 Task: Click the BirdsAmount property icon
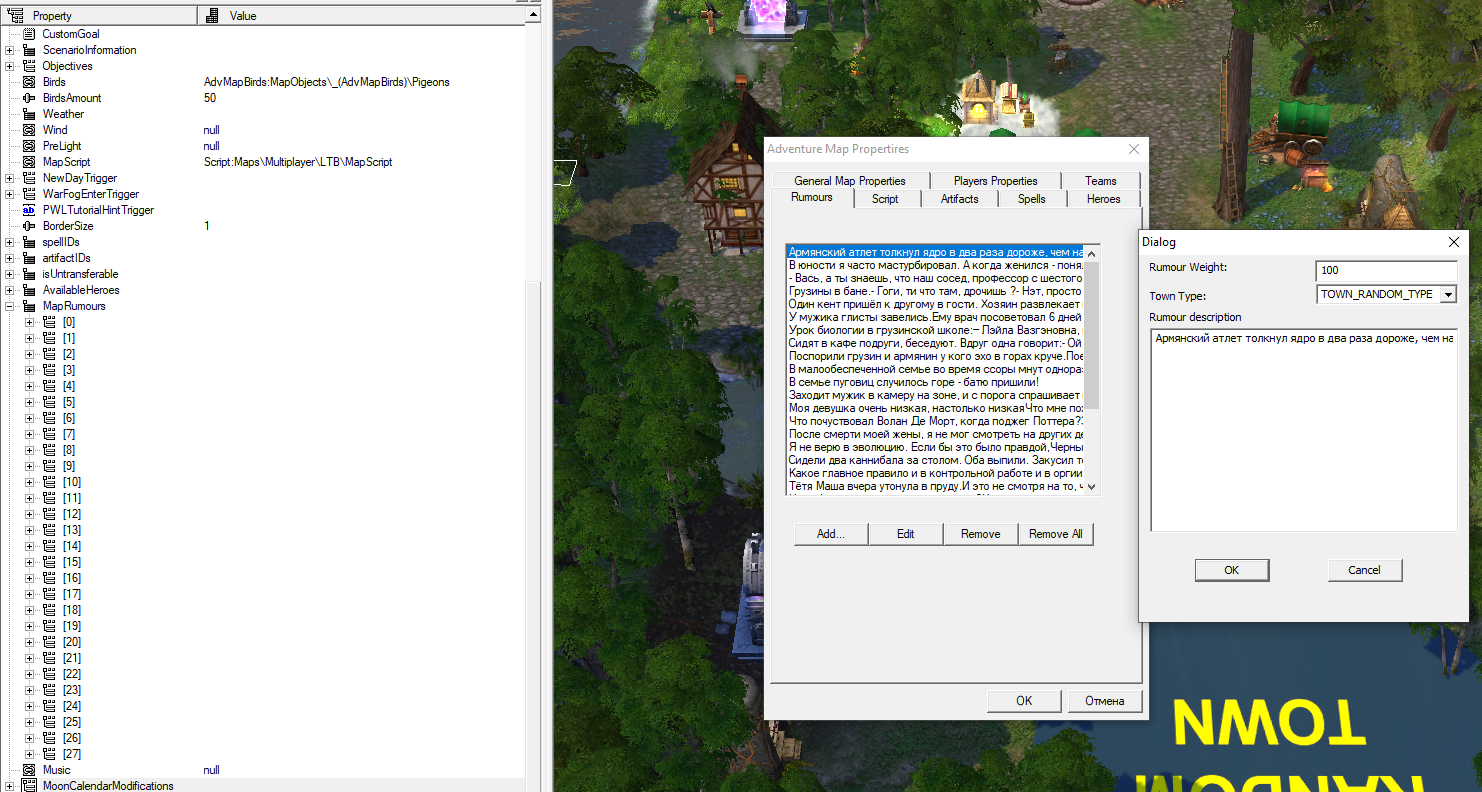(x=29, y=98)
